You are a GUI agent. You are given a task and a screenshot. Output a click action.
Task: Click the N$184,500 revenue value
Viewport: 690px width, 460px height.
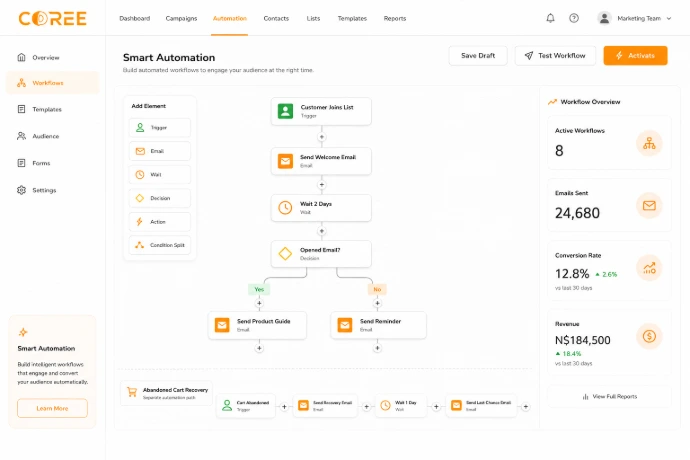(x=583, y=340)
